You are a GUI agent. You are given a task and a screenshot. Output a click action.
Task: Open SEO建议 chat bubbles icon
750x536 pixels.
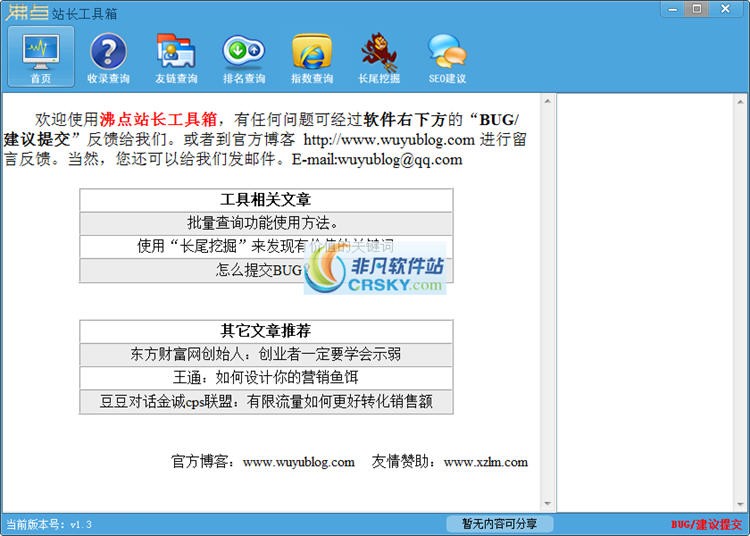point(447,57)
